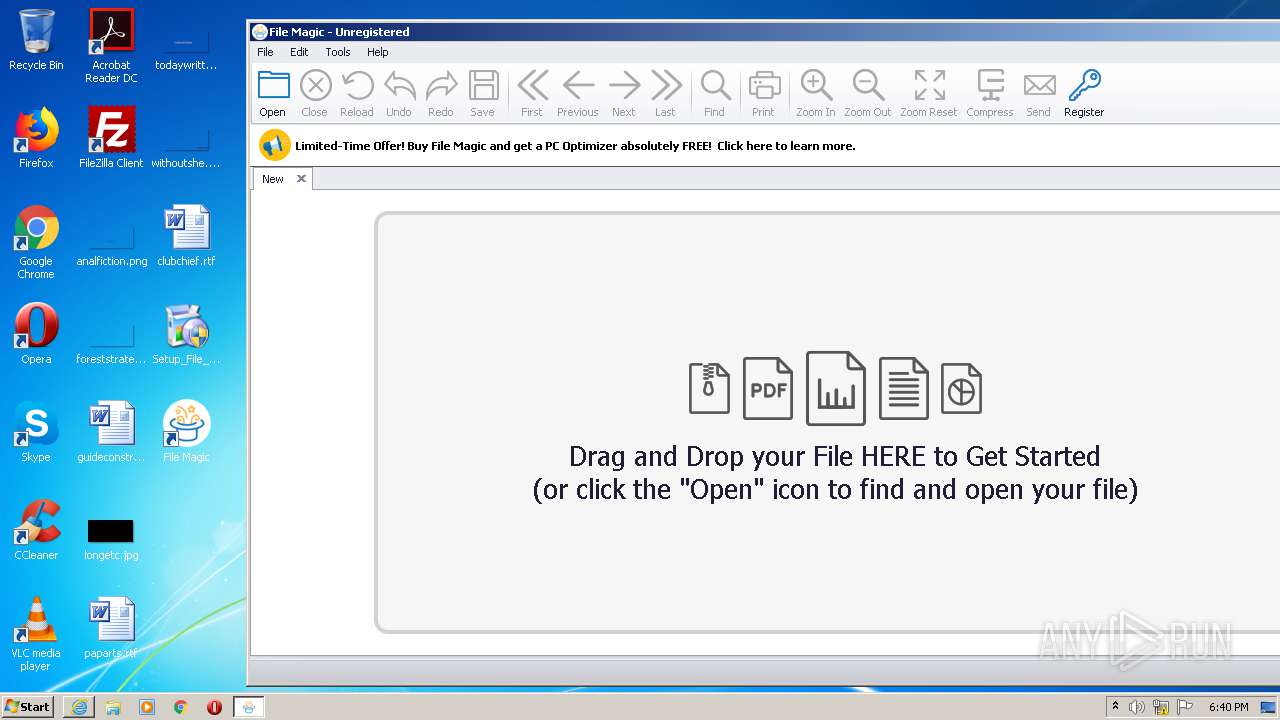Click File Magic taskbar button
Screen dimensions: 1280x720
click(249, 707)
